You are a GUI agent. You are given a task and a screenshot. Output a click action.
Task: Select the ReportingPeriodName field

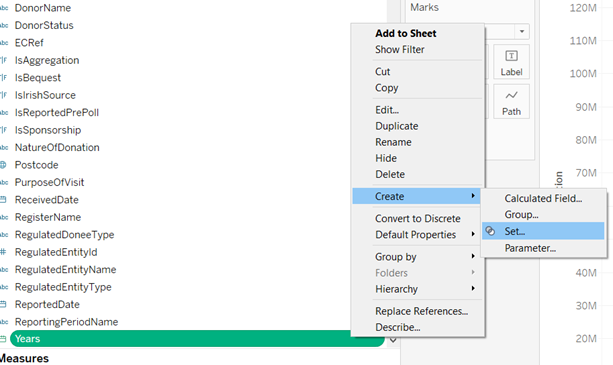[x=66, y=322]
